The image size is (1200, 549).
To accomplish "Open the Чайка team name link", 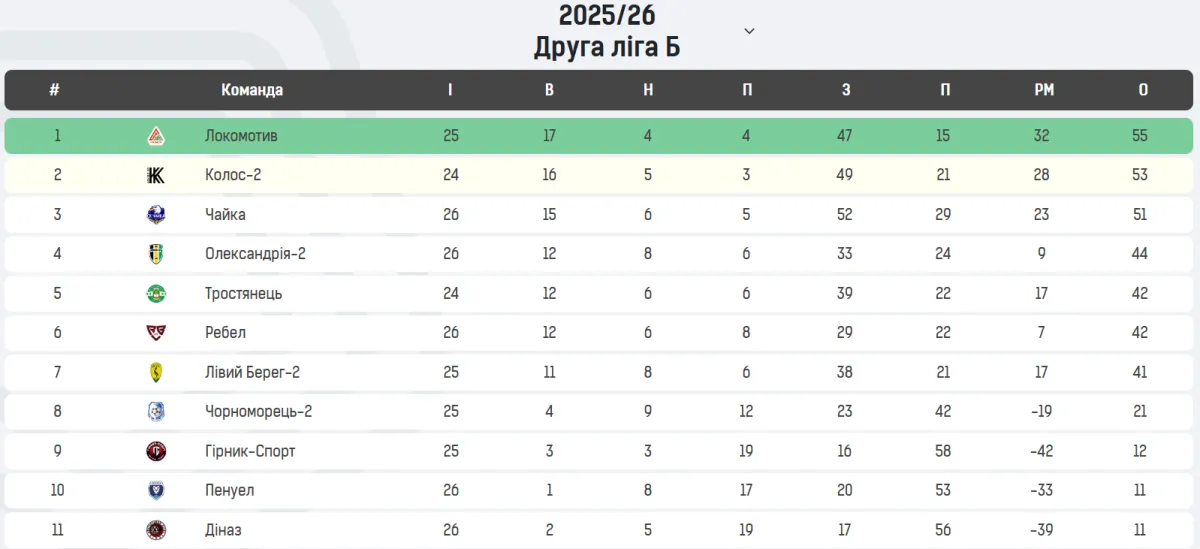I will (225, 215).
